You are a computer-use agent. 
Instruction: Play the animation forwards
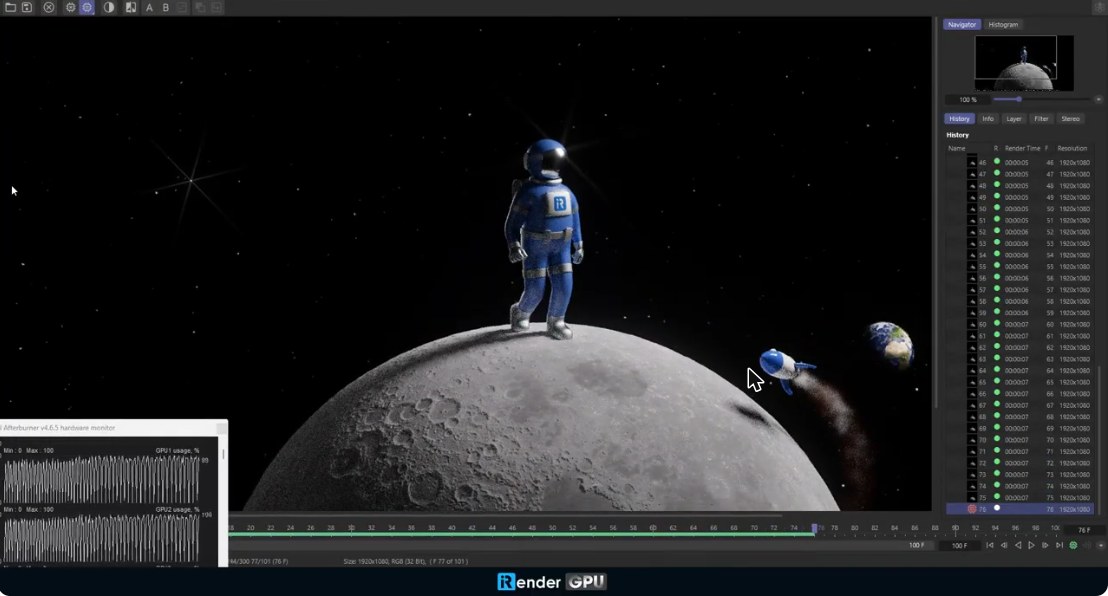click(x=1031, y=546)
